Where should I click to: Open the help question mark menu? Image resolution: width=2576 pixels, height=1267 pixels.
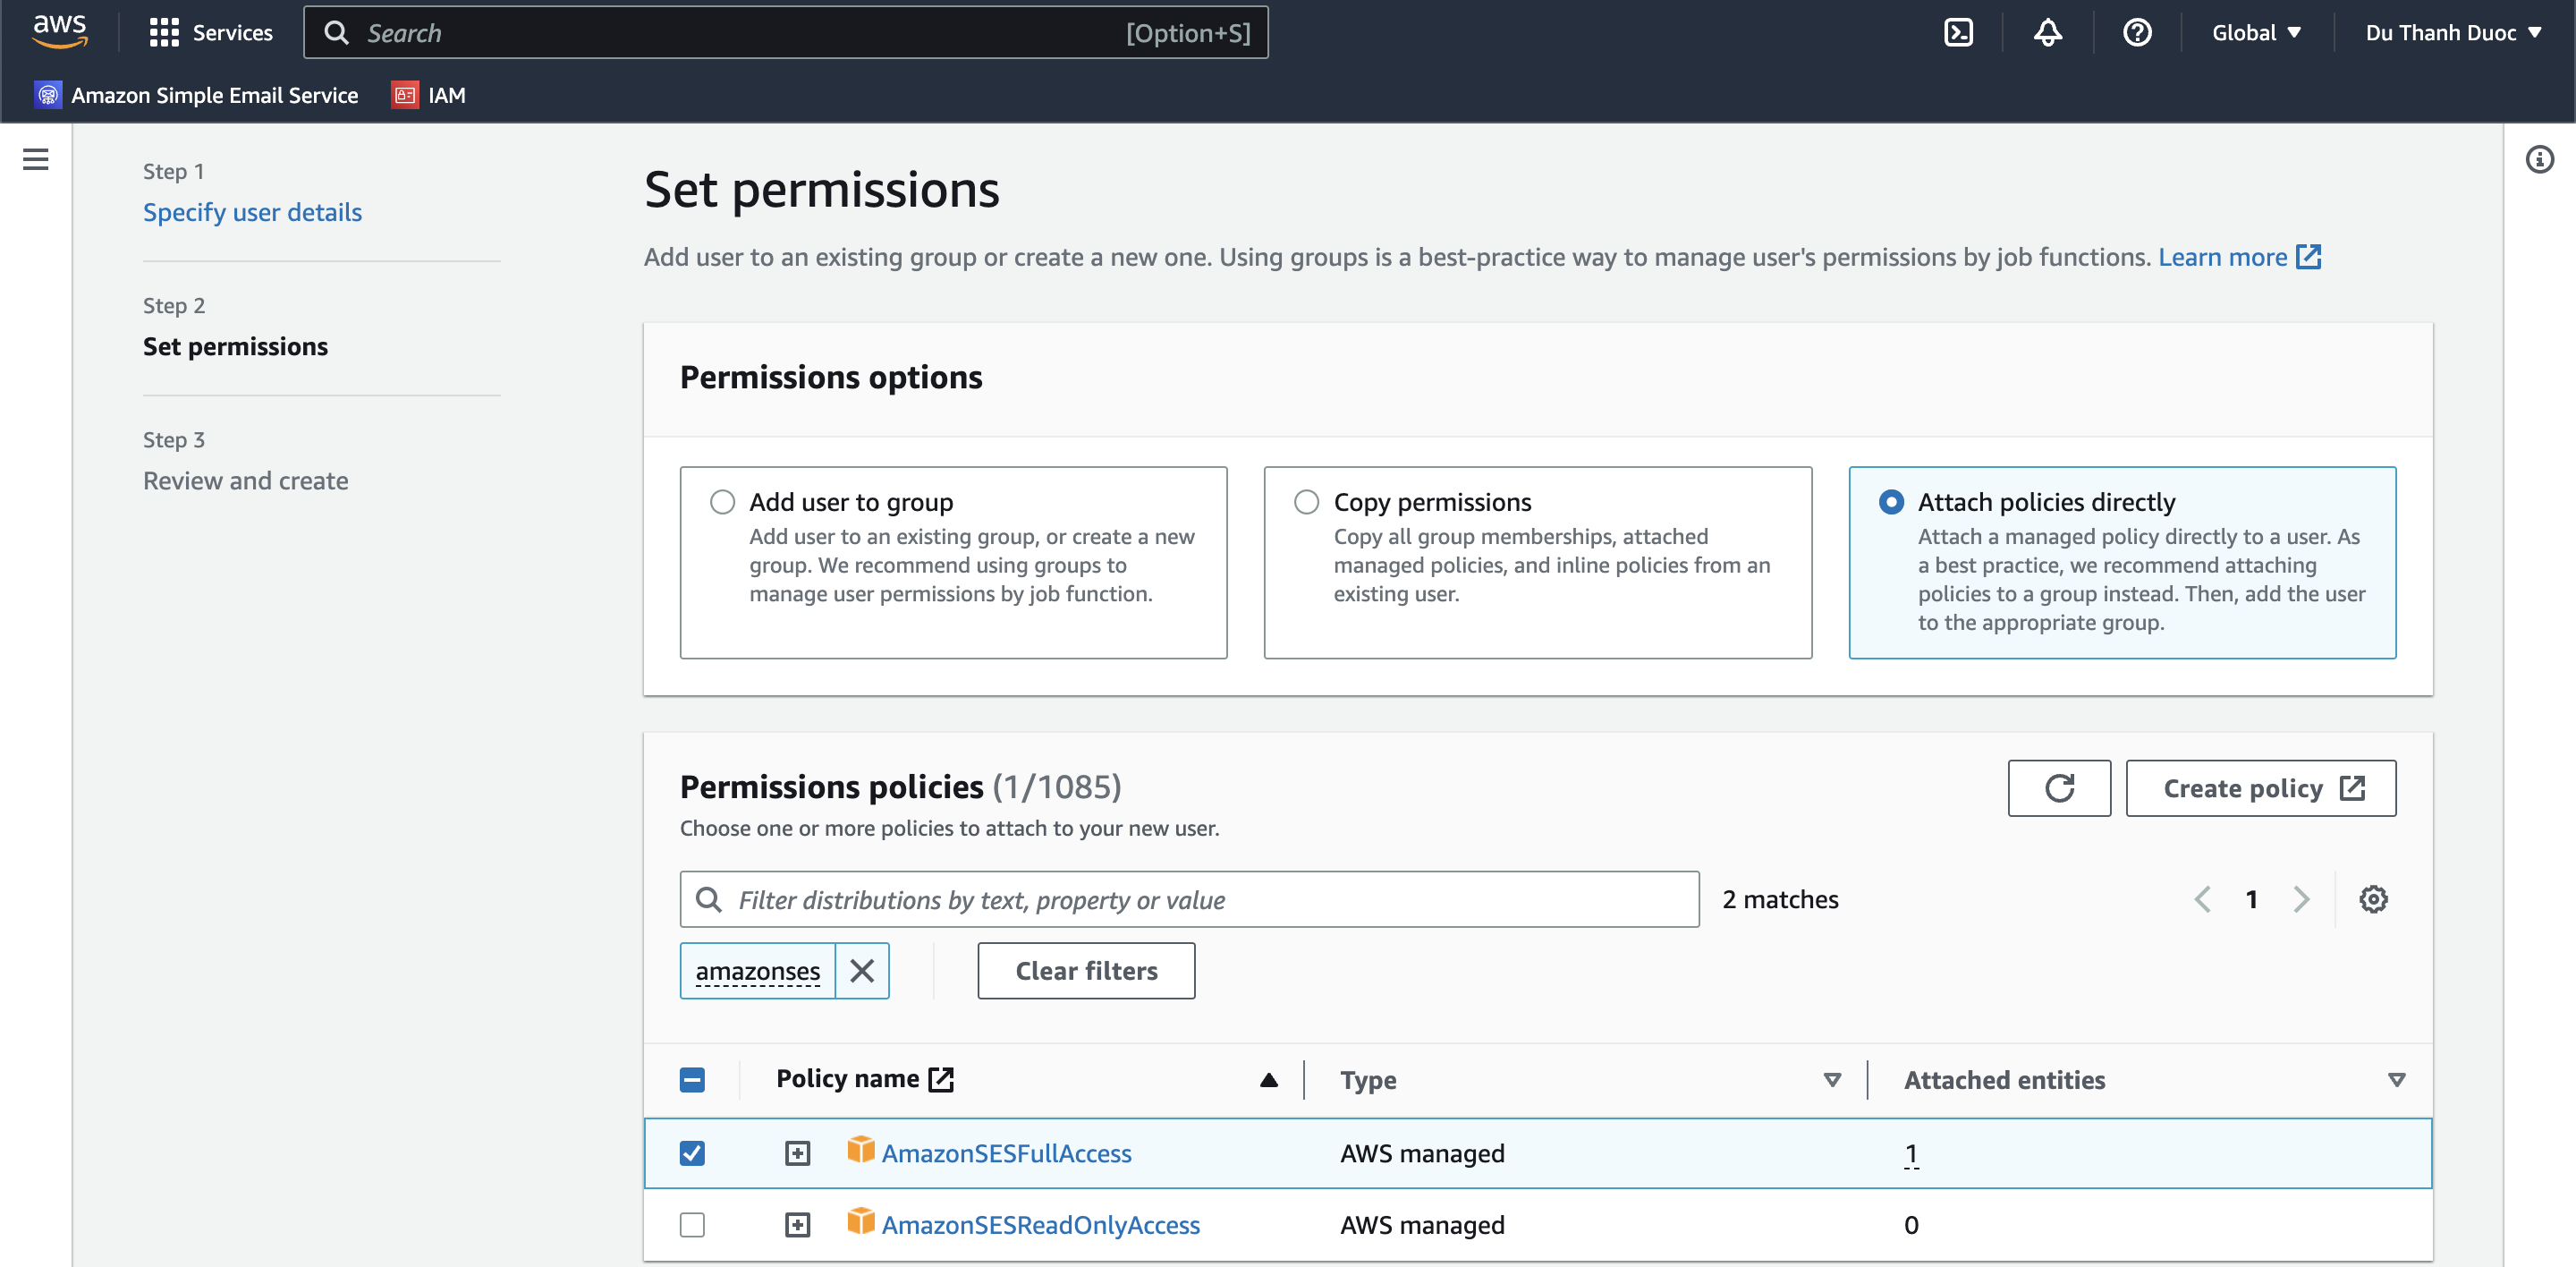pyautogui.click(x=2137, y=33)
